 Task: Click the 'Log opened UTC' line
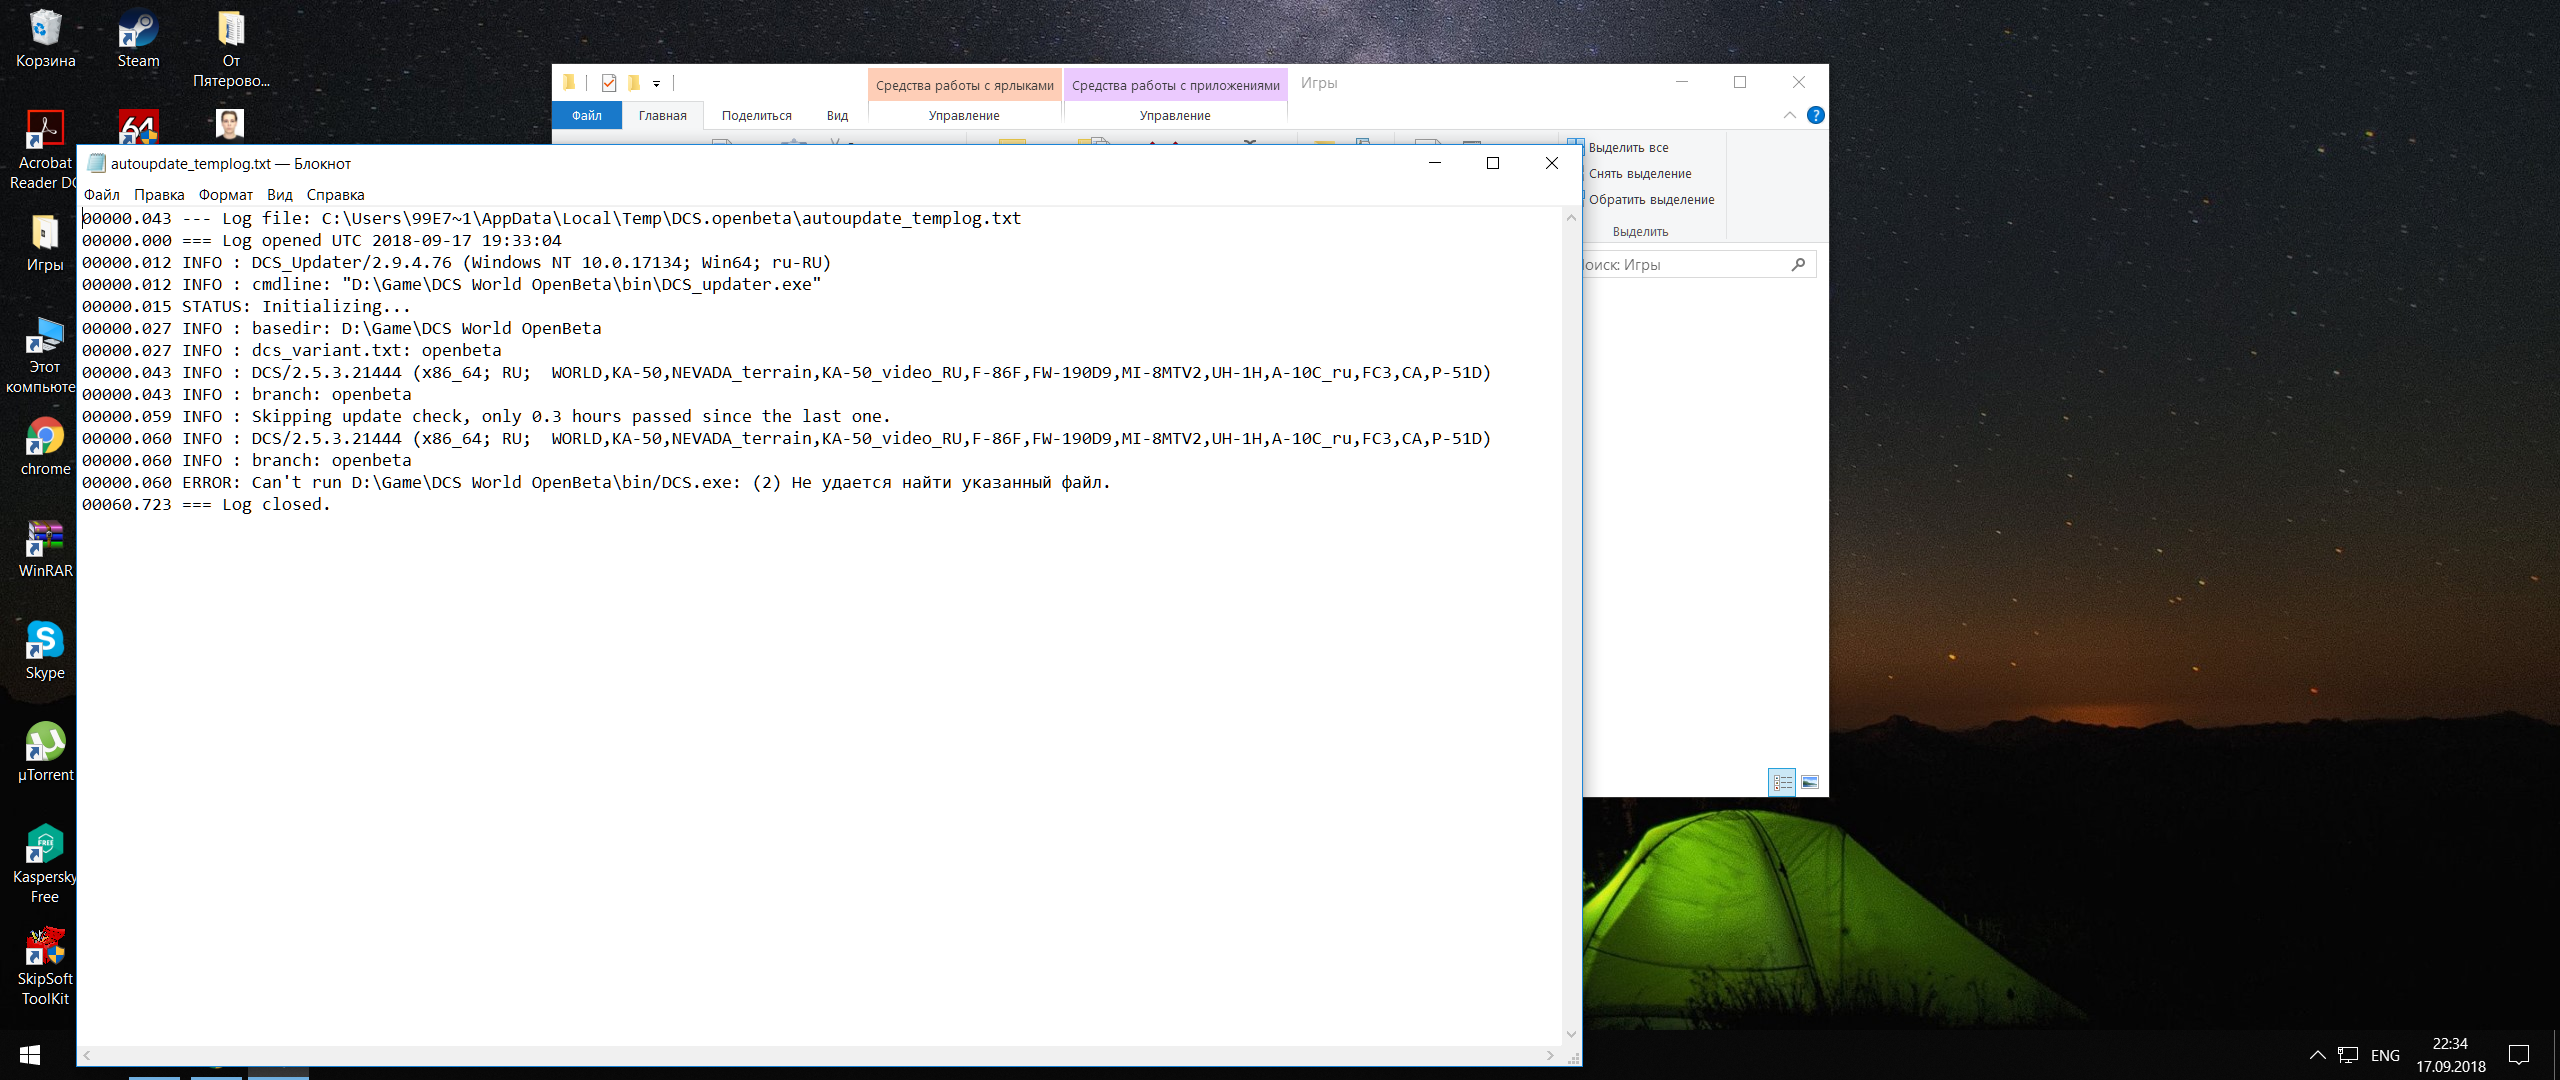click(322, 241)
